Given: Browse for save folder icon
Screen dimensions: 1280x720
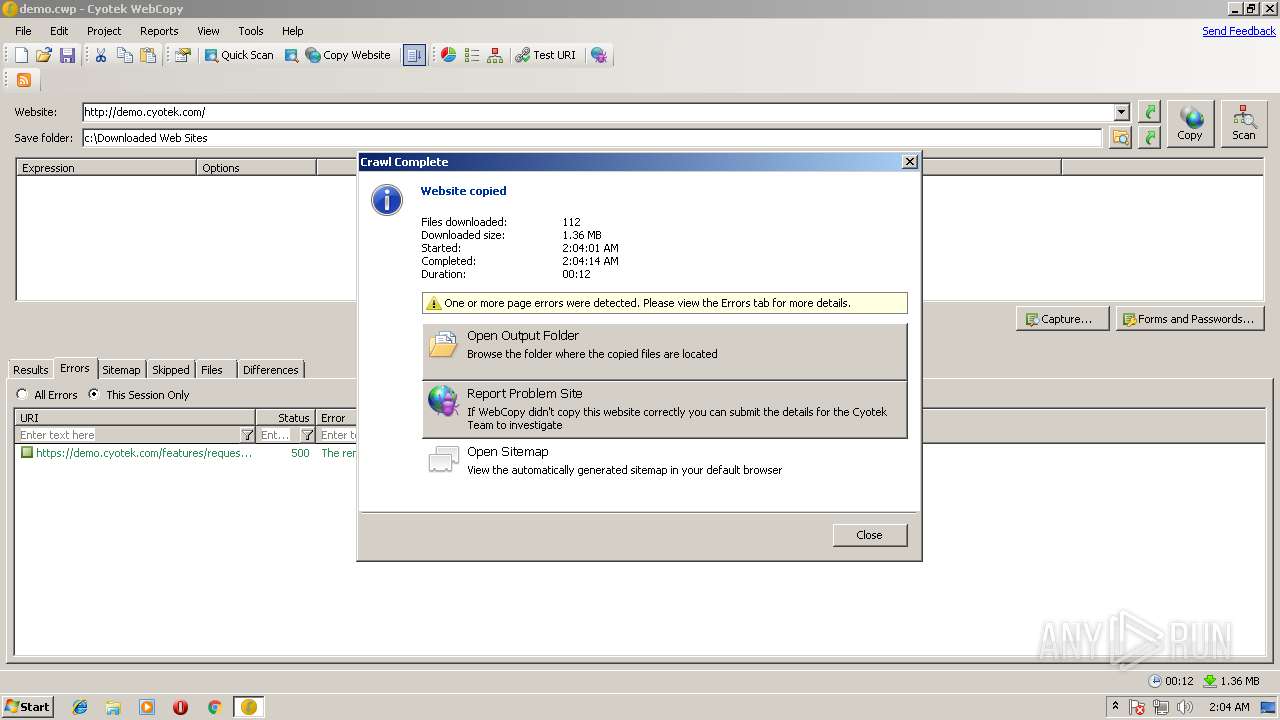Looking at the screenshot, I should pyautogui.click(x=1120, y=138).
